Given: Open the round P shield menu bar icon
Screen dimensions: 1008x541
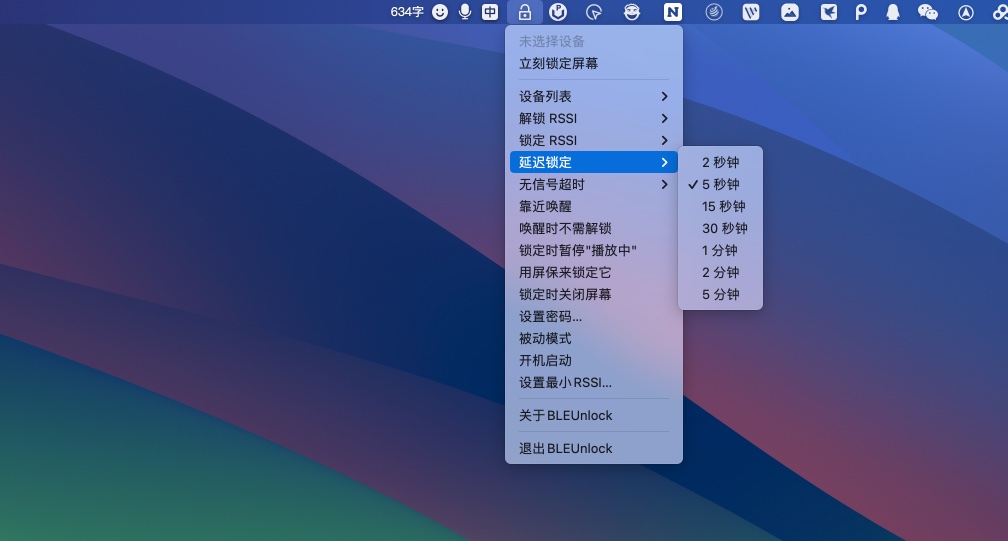Looking at the screenshot, I should [x=558, y=12].
